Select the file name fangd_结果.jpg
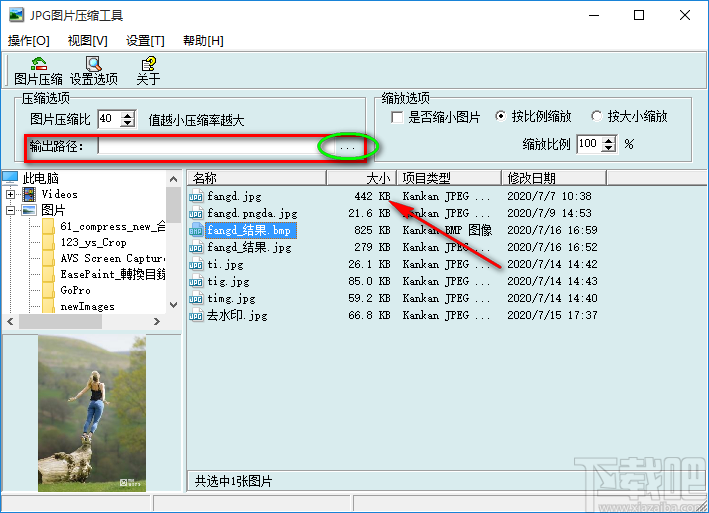The width and height of the screenshot is (709, 513). pyautogui.click(x=249, y=247)
